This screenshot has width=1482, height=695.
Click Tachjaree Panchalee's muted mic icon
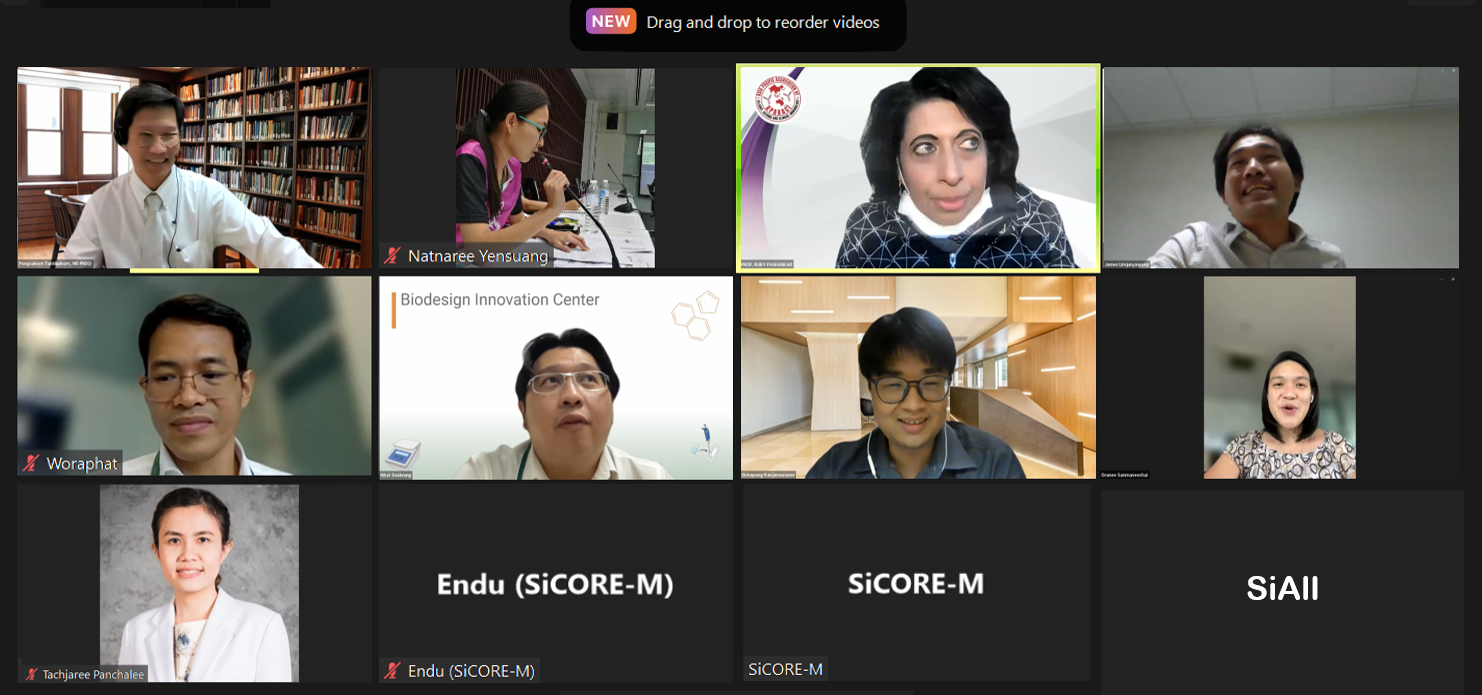tap(32, 674)
